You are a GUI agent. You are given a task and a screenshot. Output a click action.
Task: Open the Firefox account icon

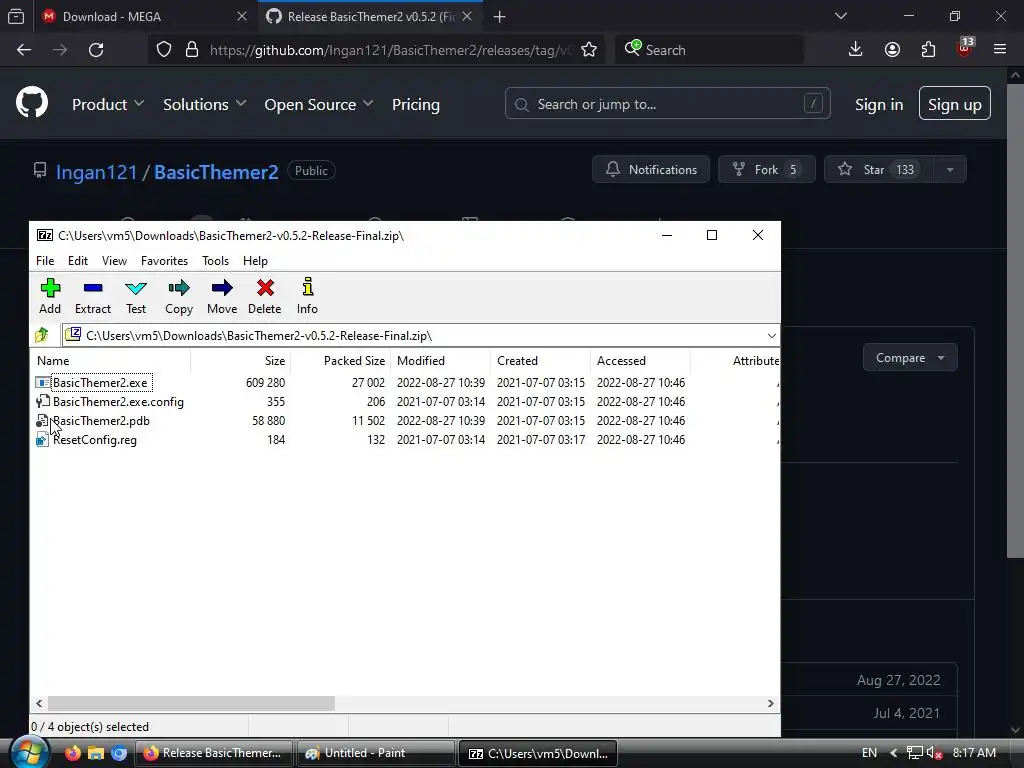pyautogui.click(x=892, y=50)
